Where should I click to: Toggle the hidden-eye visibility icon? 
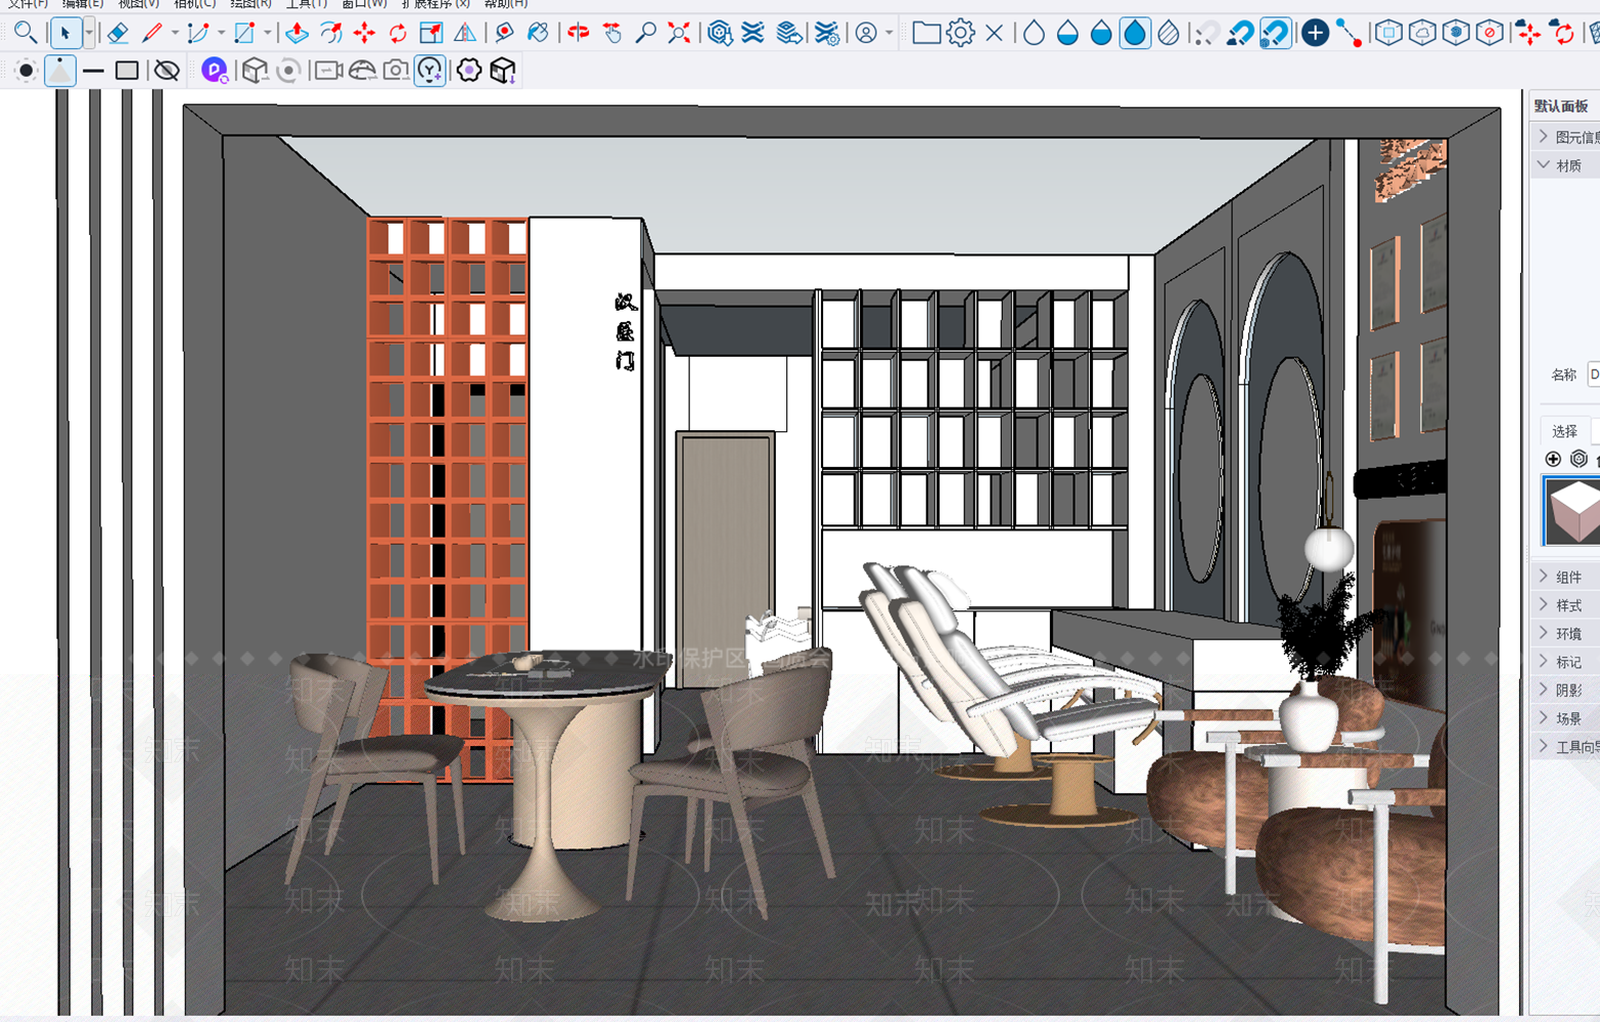pos(167,70)
